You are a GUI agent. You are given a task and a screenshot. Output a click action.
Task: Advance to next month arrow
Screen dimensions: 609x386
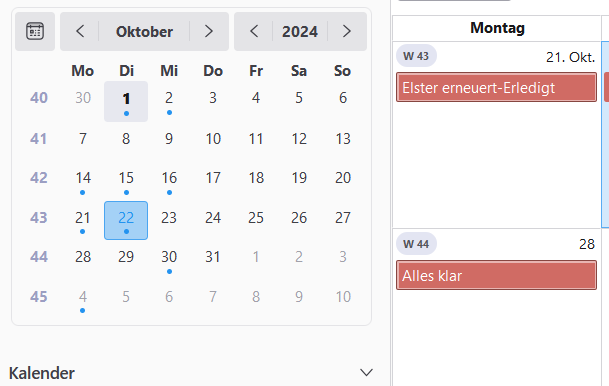209,31
